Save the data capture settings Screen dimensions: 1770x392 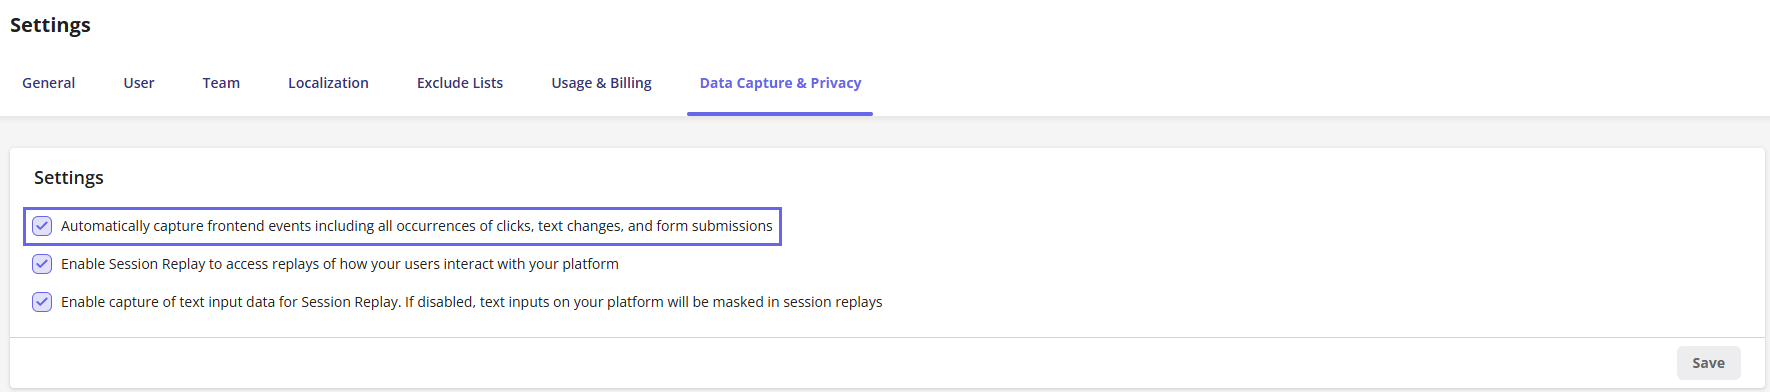(1708, 363)
